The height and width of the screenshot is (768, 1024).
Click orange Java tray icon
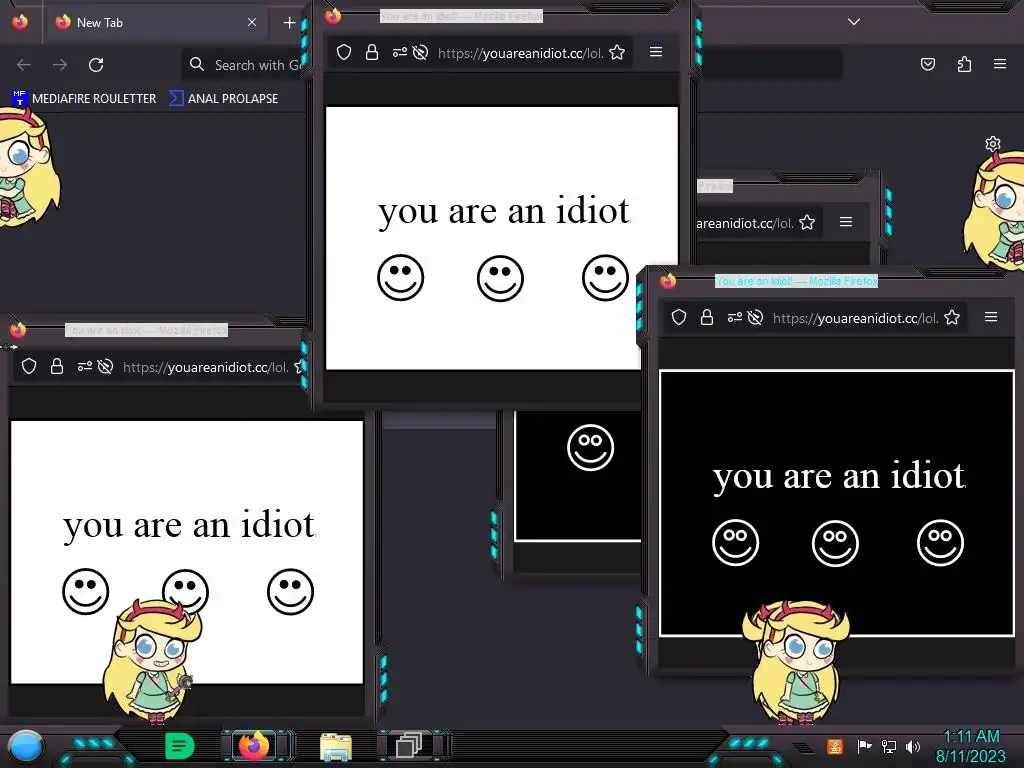coord(835,746)
